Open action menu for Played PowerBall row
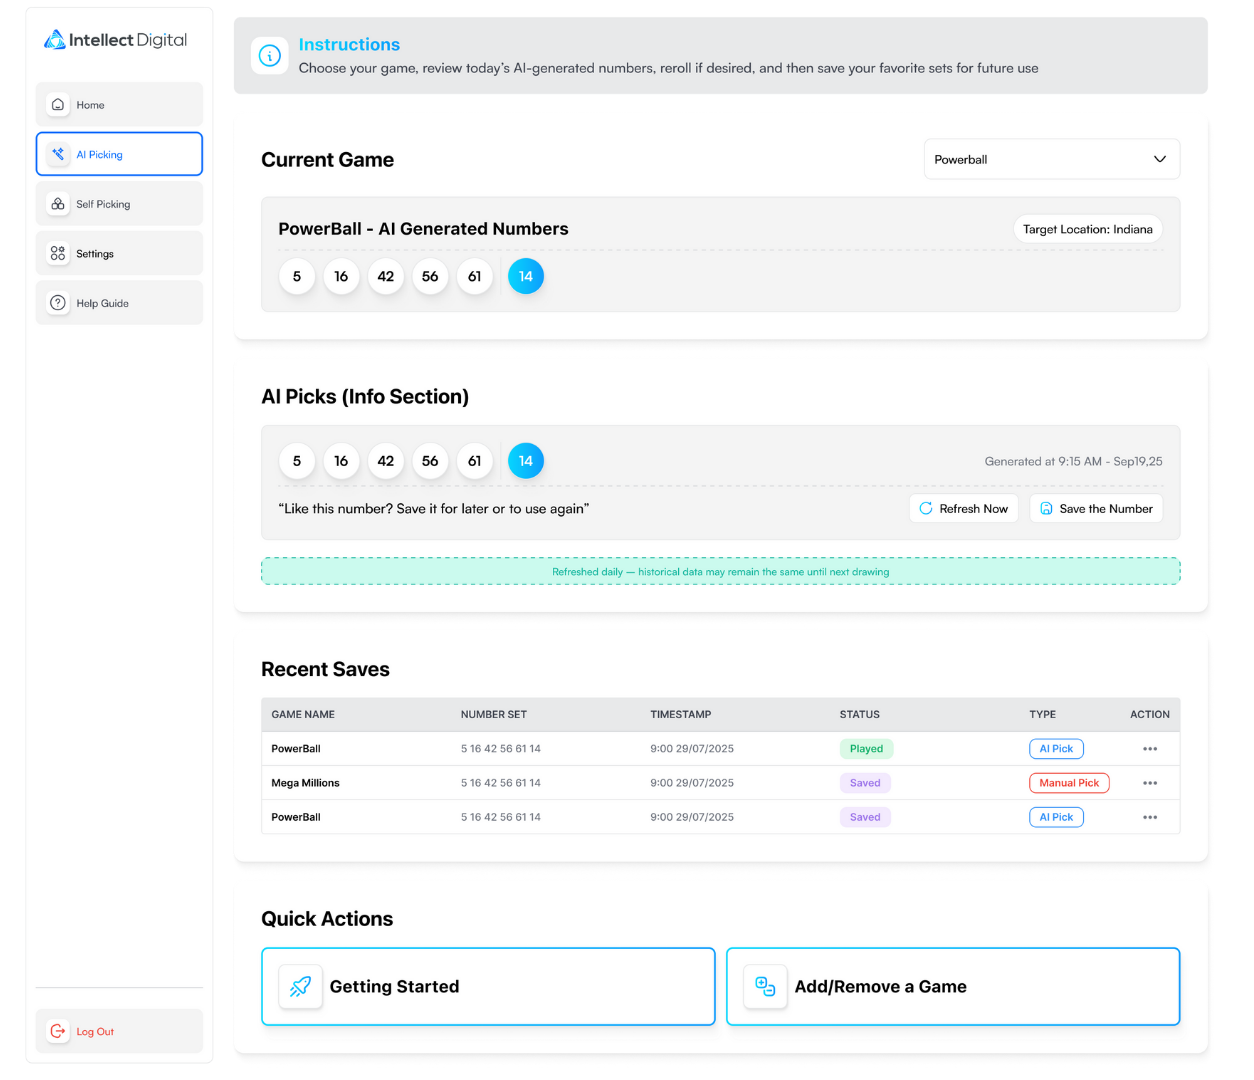1254x1080 pixels. coord(1150,749)
